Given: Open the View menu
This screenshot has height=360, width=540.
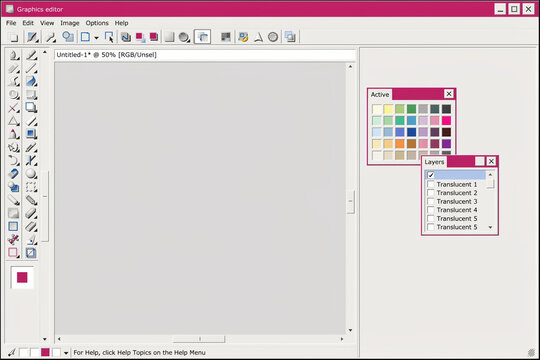Looking at the screenshot, I should pos(47,23).
